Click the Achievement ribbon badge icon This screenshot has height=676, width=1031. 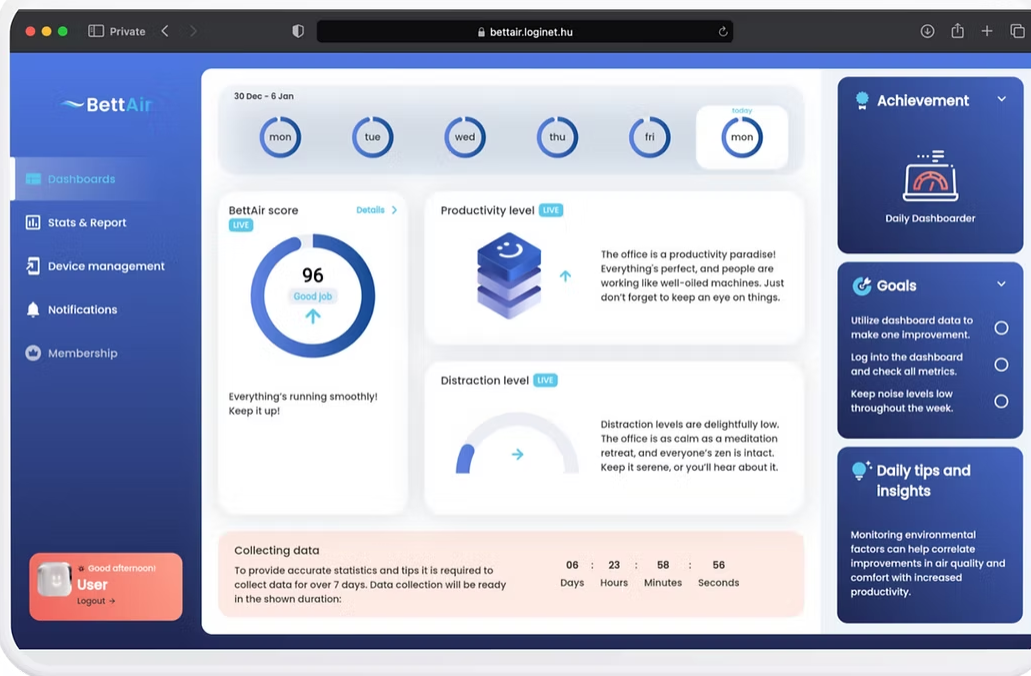[x=861, y=101]
